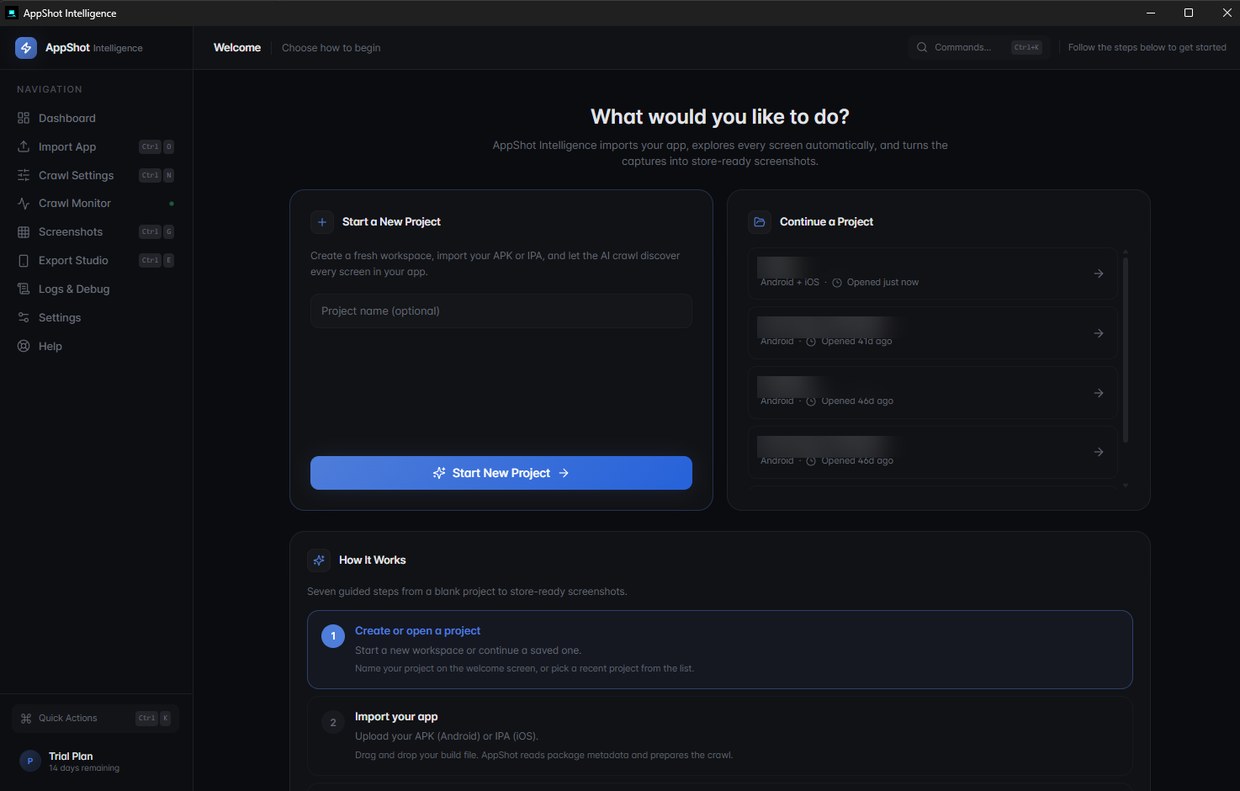Click the Settings sliders icon in sidebar

(24, 317)
